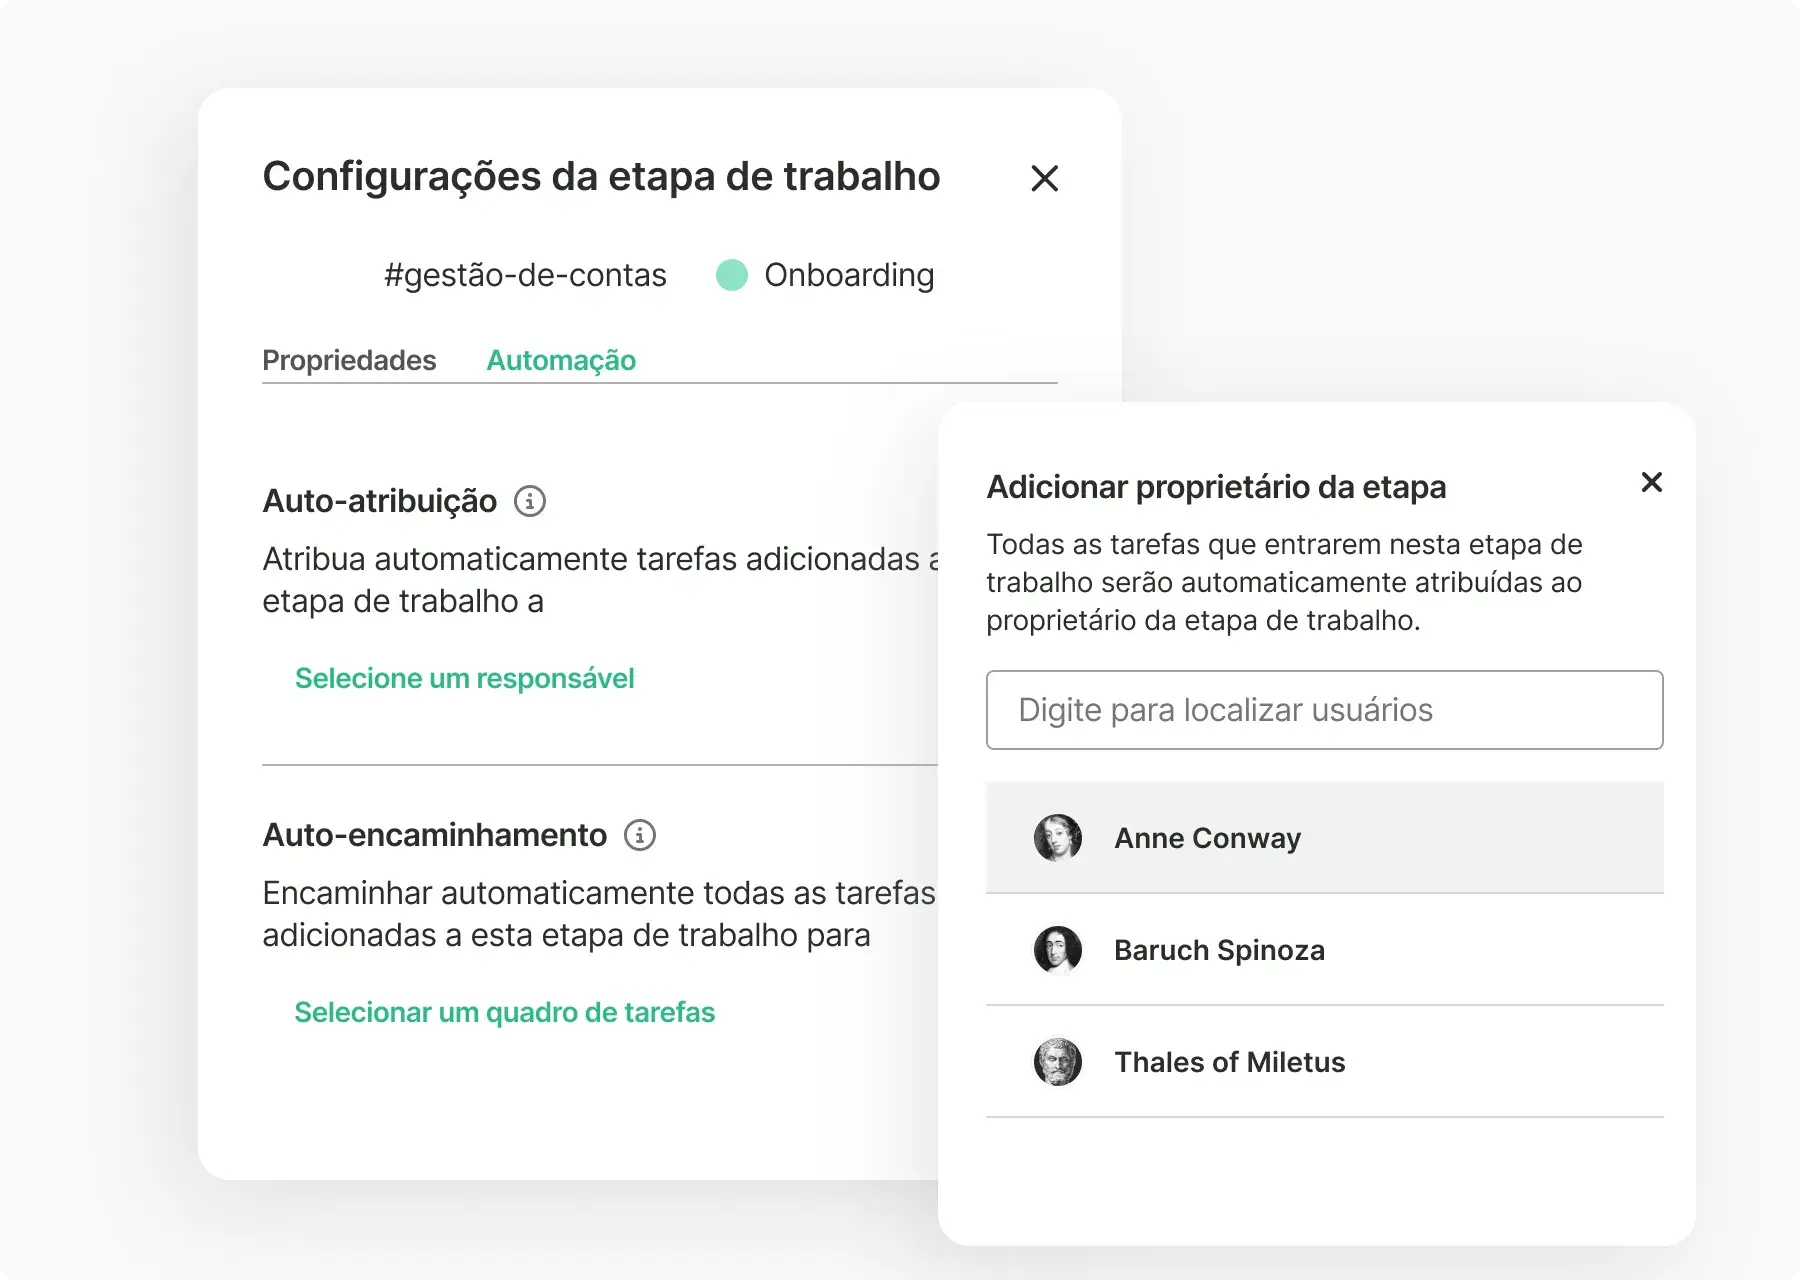Image resolution: width=1800 pixels, height=1280 pixels.
Task: Close the Configurações da etapa de trabalho dialog
Action: [x=1044, y=179]
